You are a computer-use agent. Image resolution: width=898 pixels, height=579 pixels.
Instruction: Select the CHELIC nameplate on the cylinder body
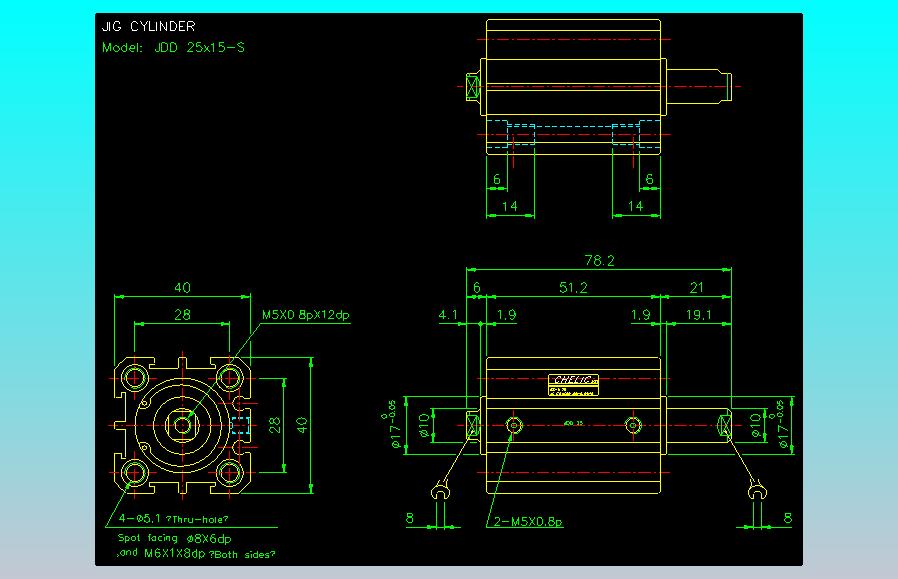coord(573,385)
